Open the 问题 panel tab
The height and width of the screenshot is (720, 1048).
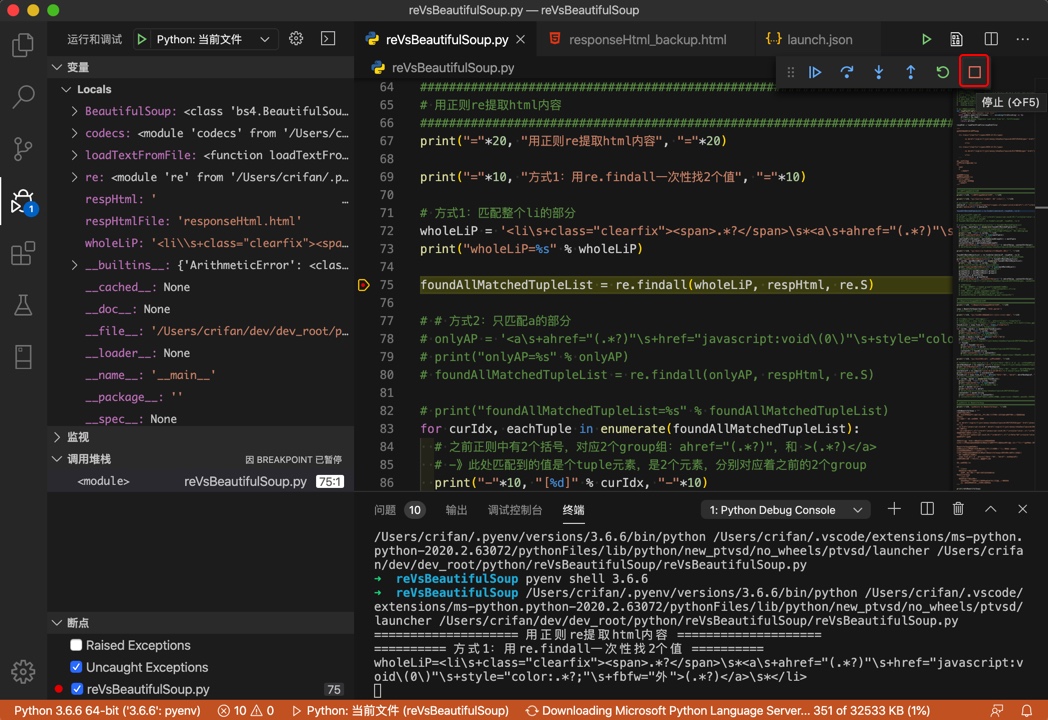399,510
